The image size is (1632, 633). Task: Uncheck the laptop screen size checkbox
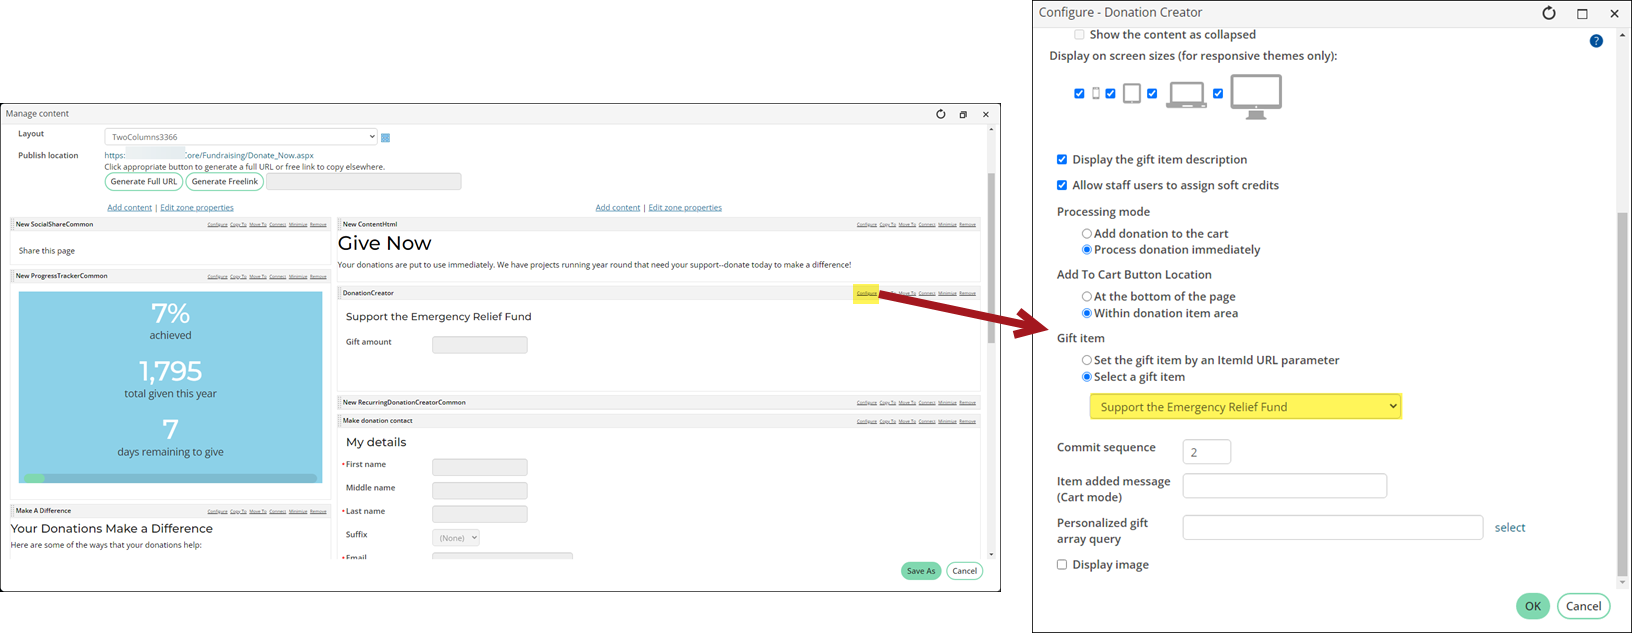click(1152, 93)
